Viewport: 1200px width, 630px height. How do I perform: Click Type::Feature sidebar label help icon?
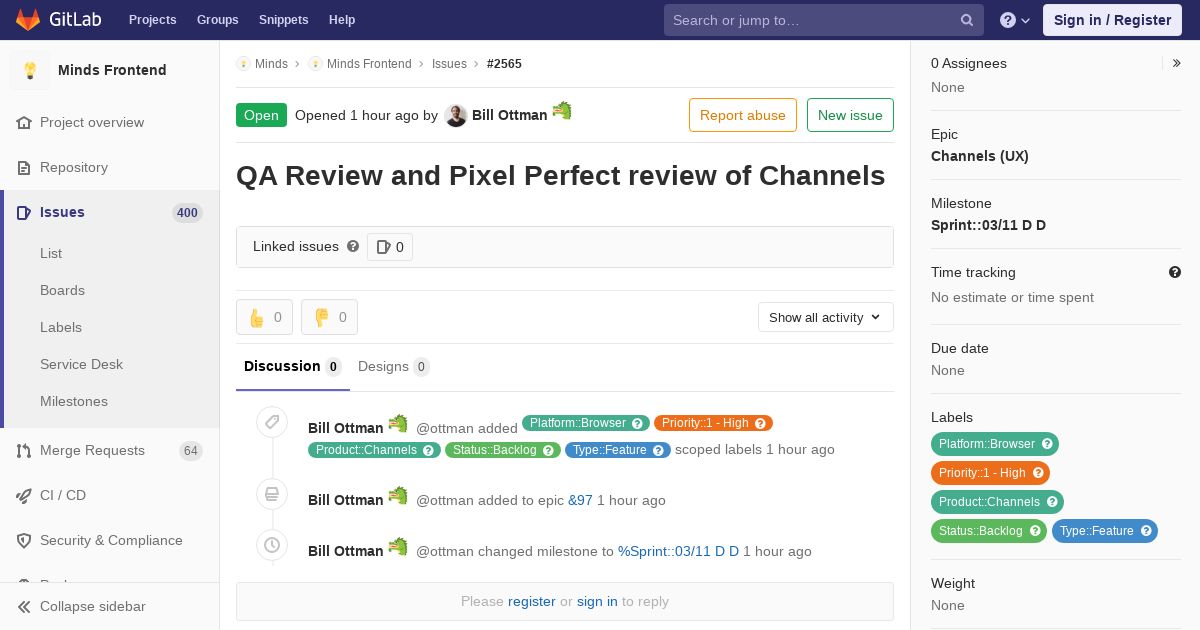(x=1146, y=531)
